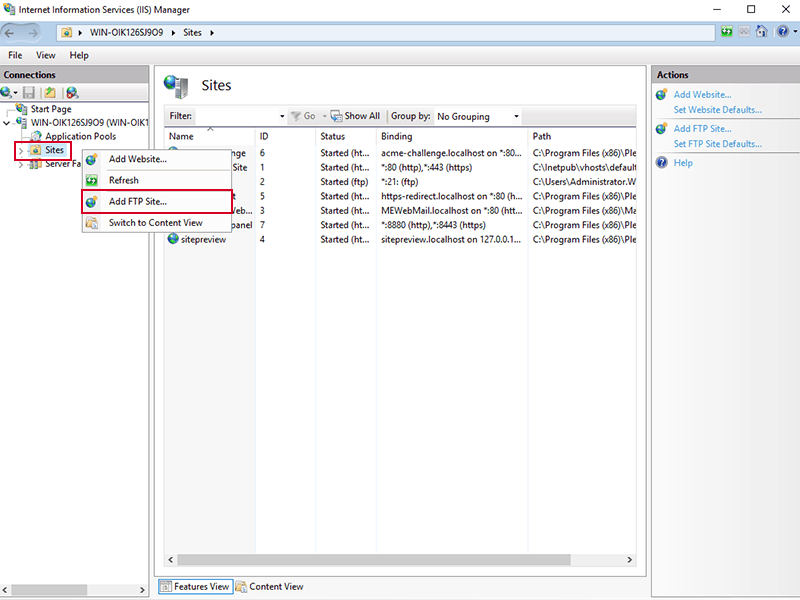Click the stop (X) icon in address bar

pyautogui.click(x=744, y=32)
